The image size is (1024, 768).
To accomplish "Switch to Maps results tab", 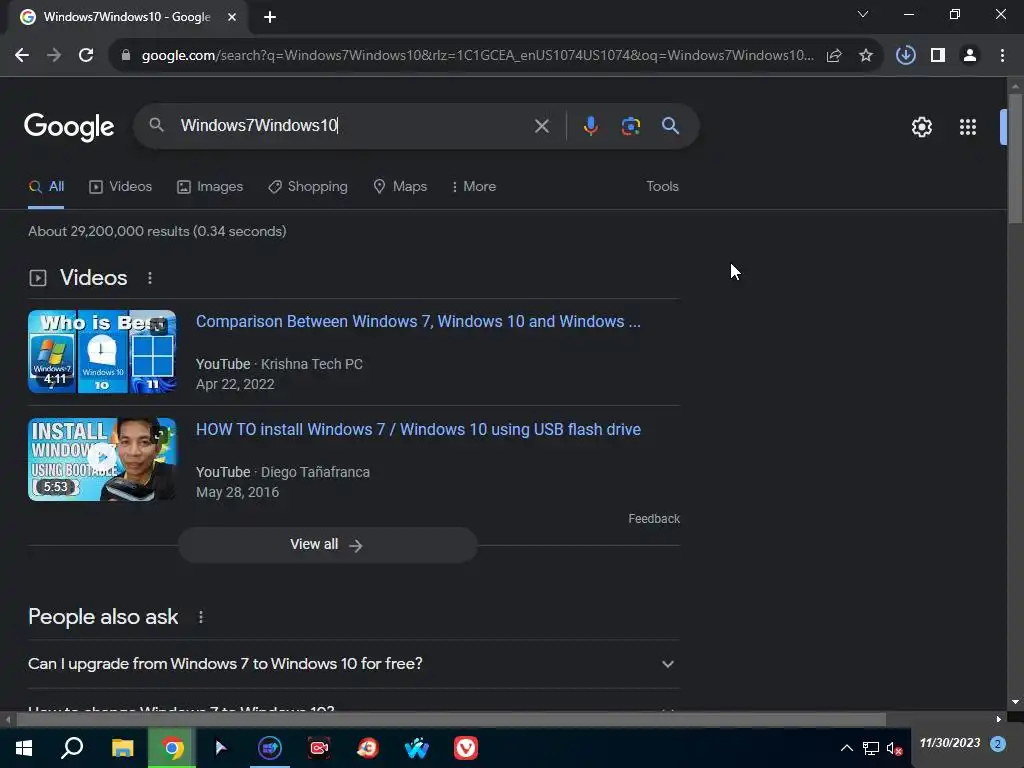I will point(400,187).
